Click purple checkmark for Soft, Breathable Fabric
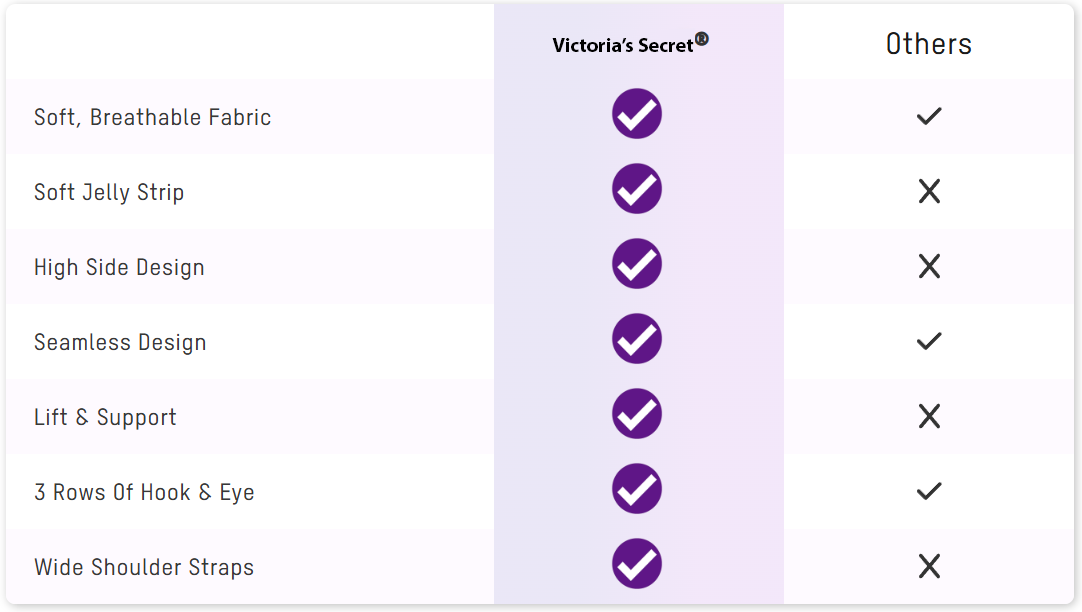 pyautogui.click(x=637, y=114)
